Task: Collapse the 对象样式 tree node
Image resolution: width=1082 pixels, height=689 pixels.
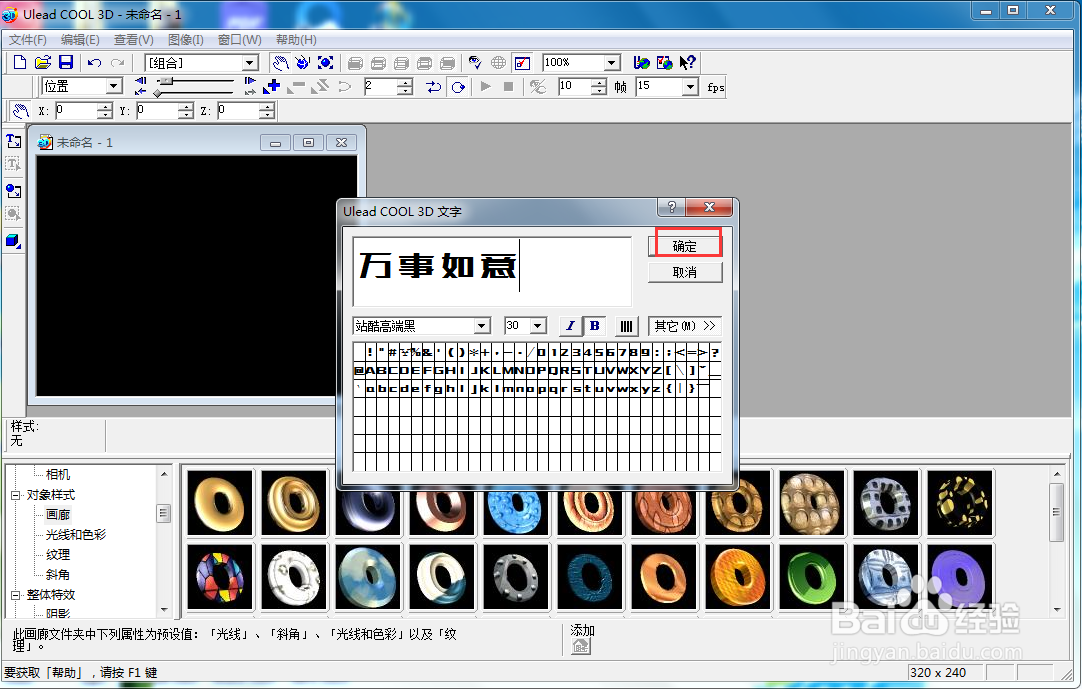Action: 16,495
